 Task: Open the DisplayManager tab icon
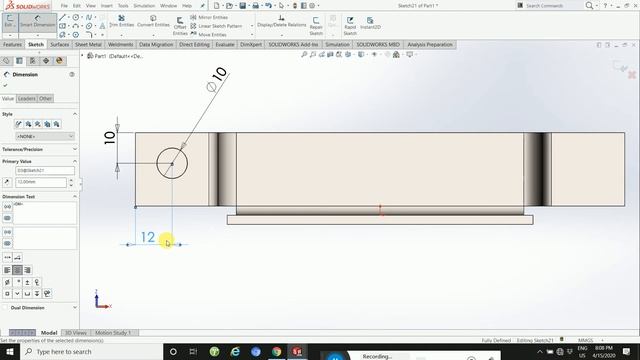tap(59, 61)
